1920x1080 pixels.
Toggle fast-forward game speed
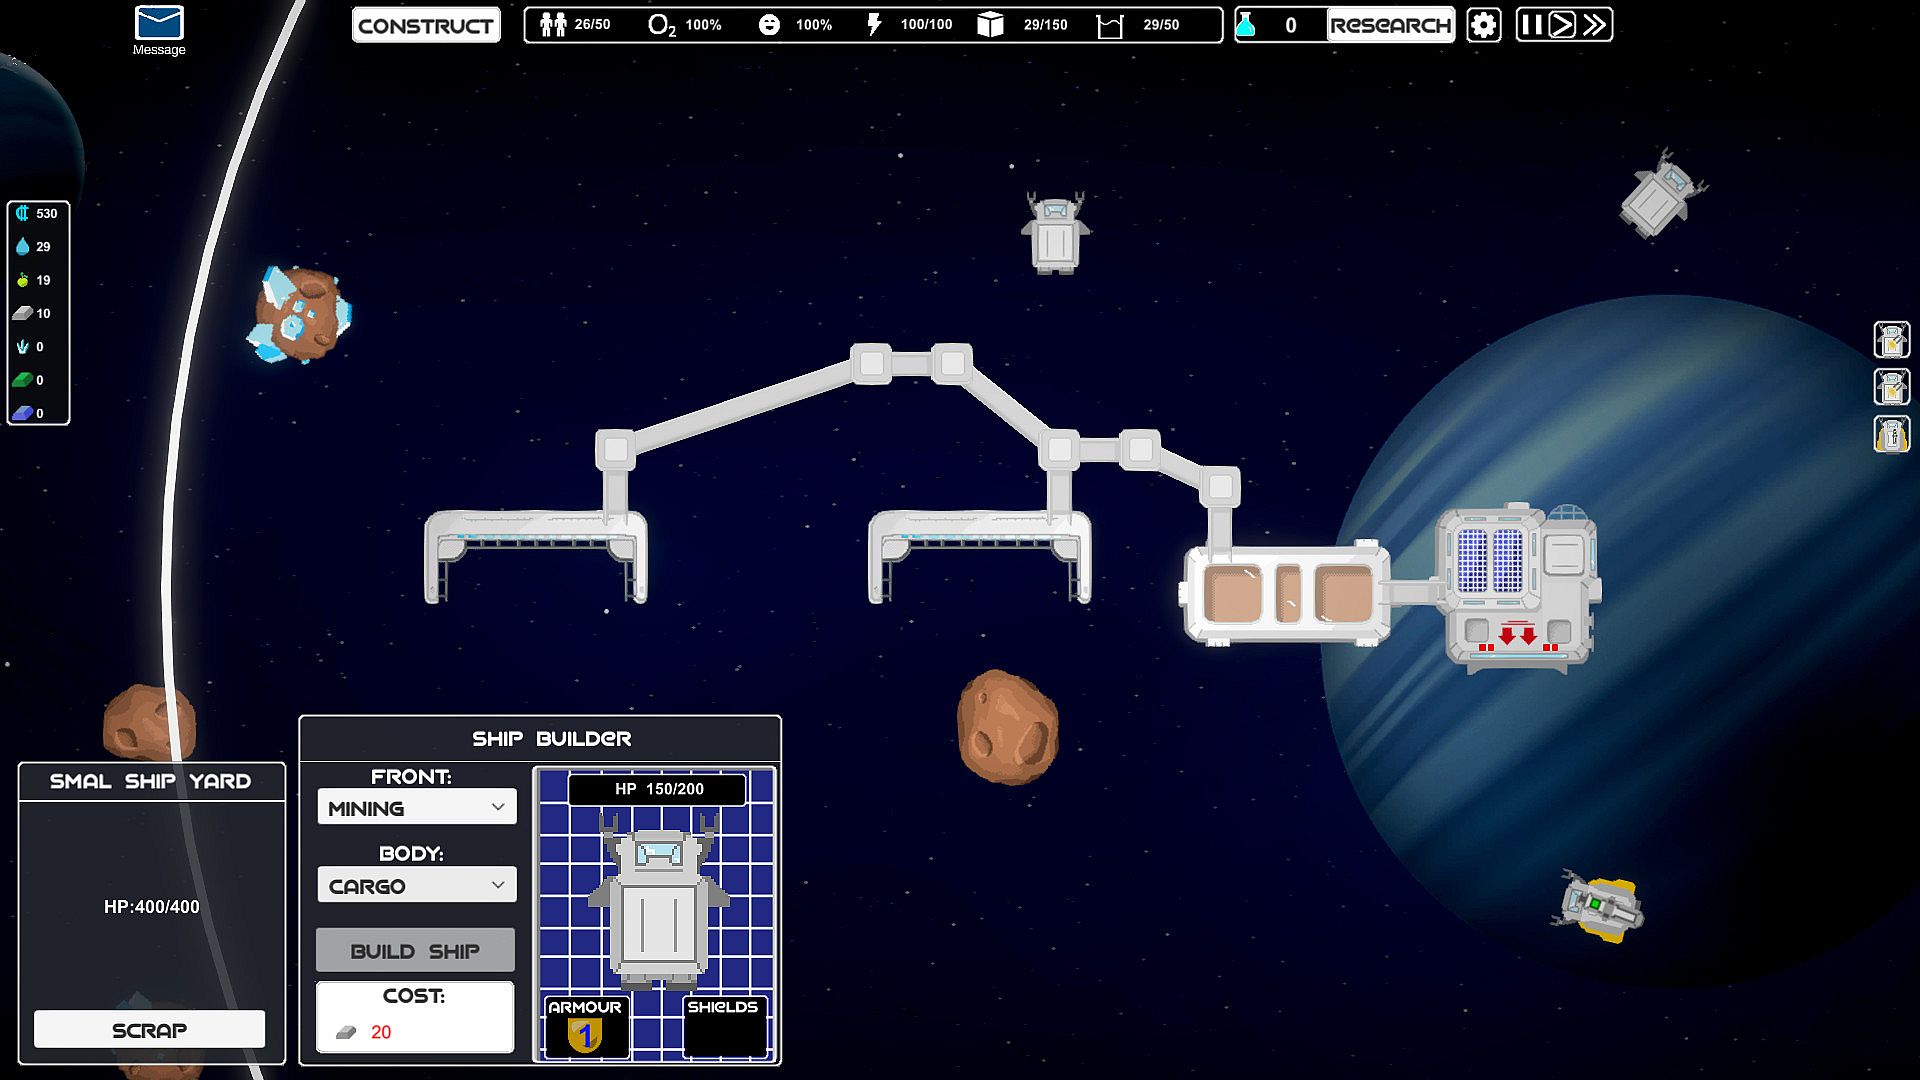pyautogui.click(x=1595, y=25)
